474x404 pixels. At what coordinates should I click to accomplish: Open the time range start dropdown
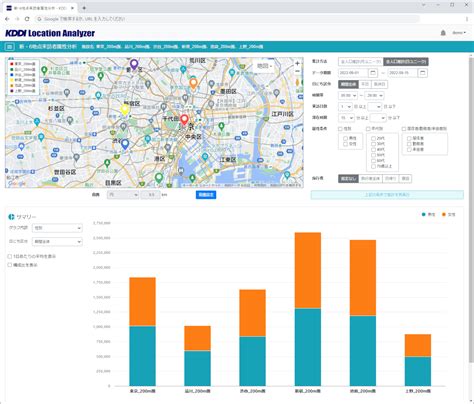pyautogui.click(x=348, y=95)
